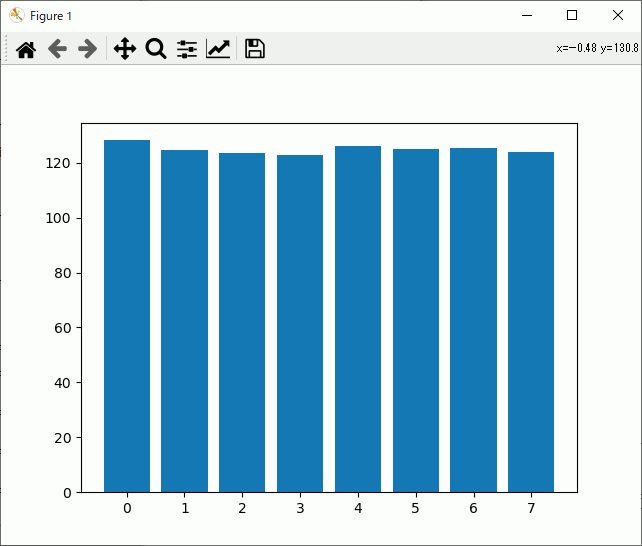Activate the Zoom to rectangle magnifier tool
The height and width of the screenshot is (546, 642).
pyautogui.click(x=156, y=49)
